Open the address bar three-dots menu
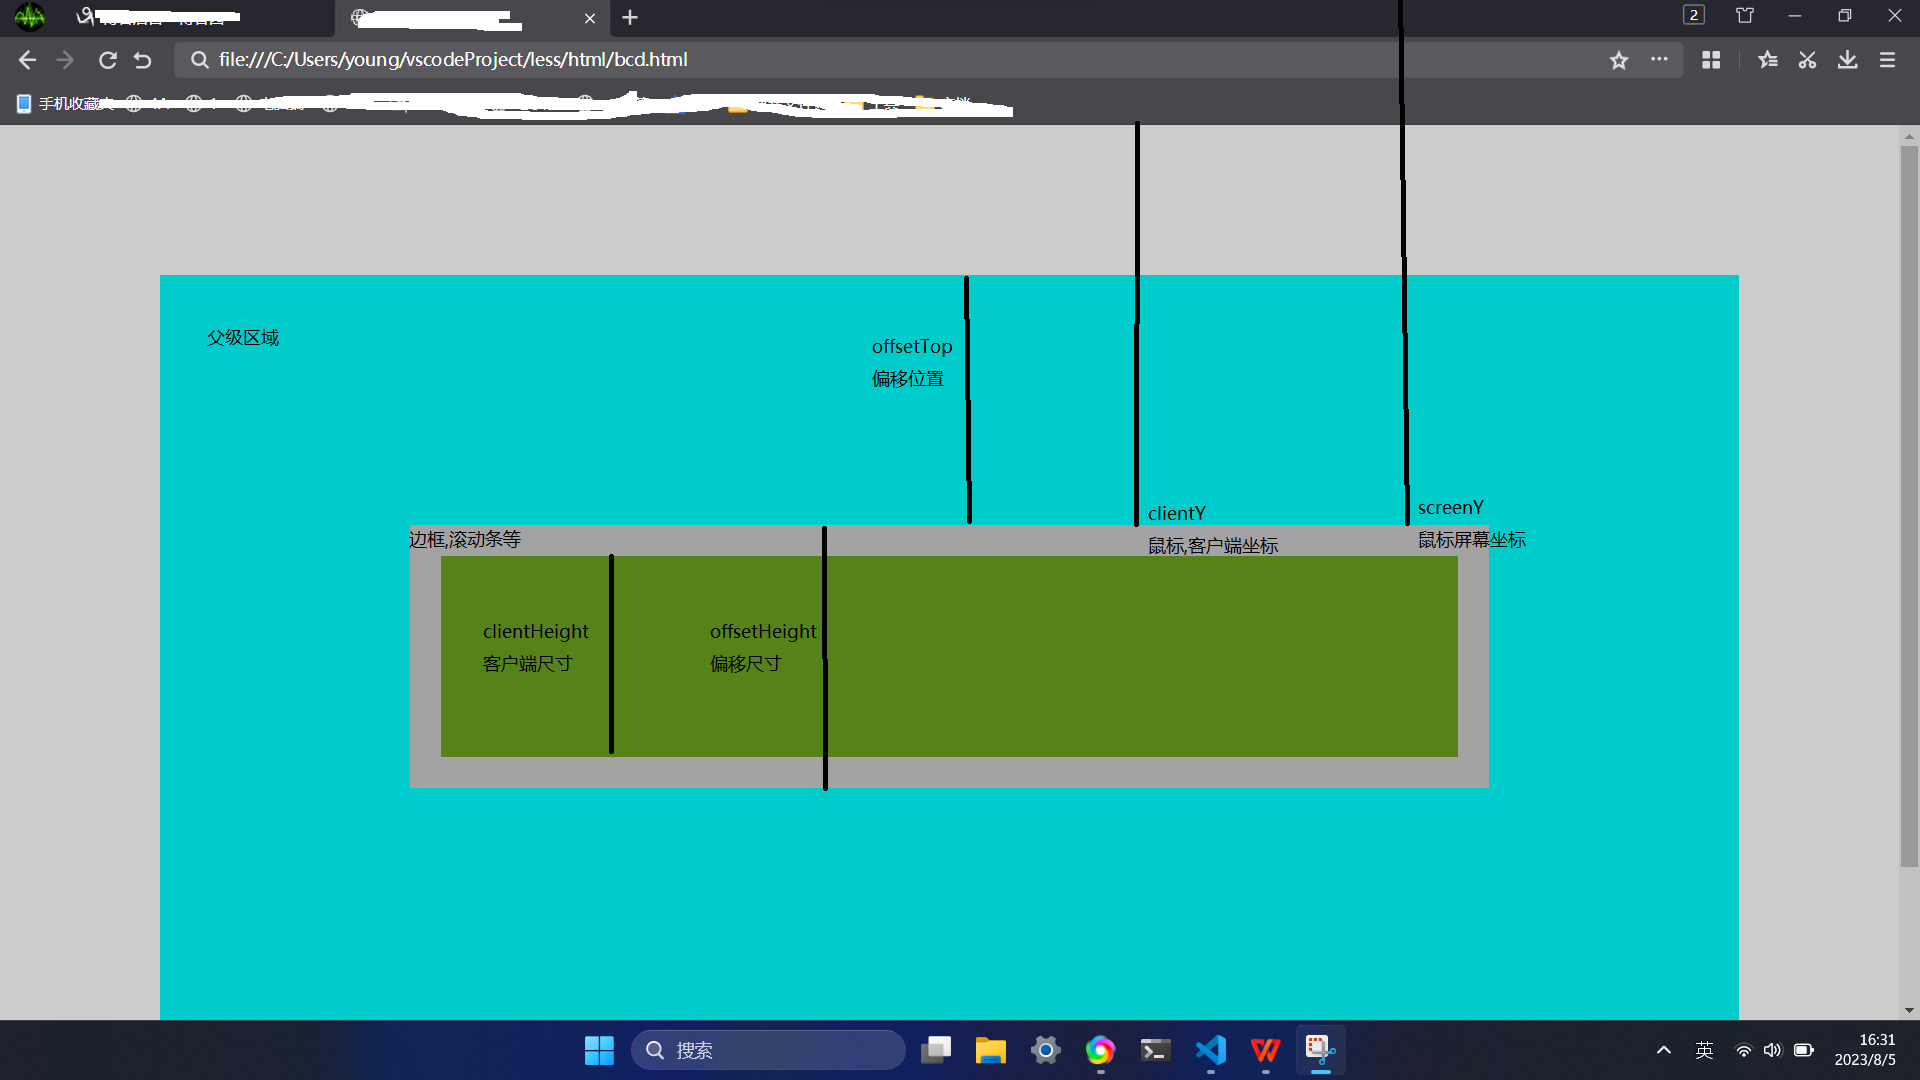Image resolution: width=1920 pixels, height=1080 pixels. click(1659, 59)
